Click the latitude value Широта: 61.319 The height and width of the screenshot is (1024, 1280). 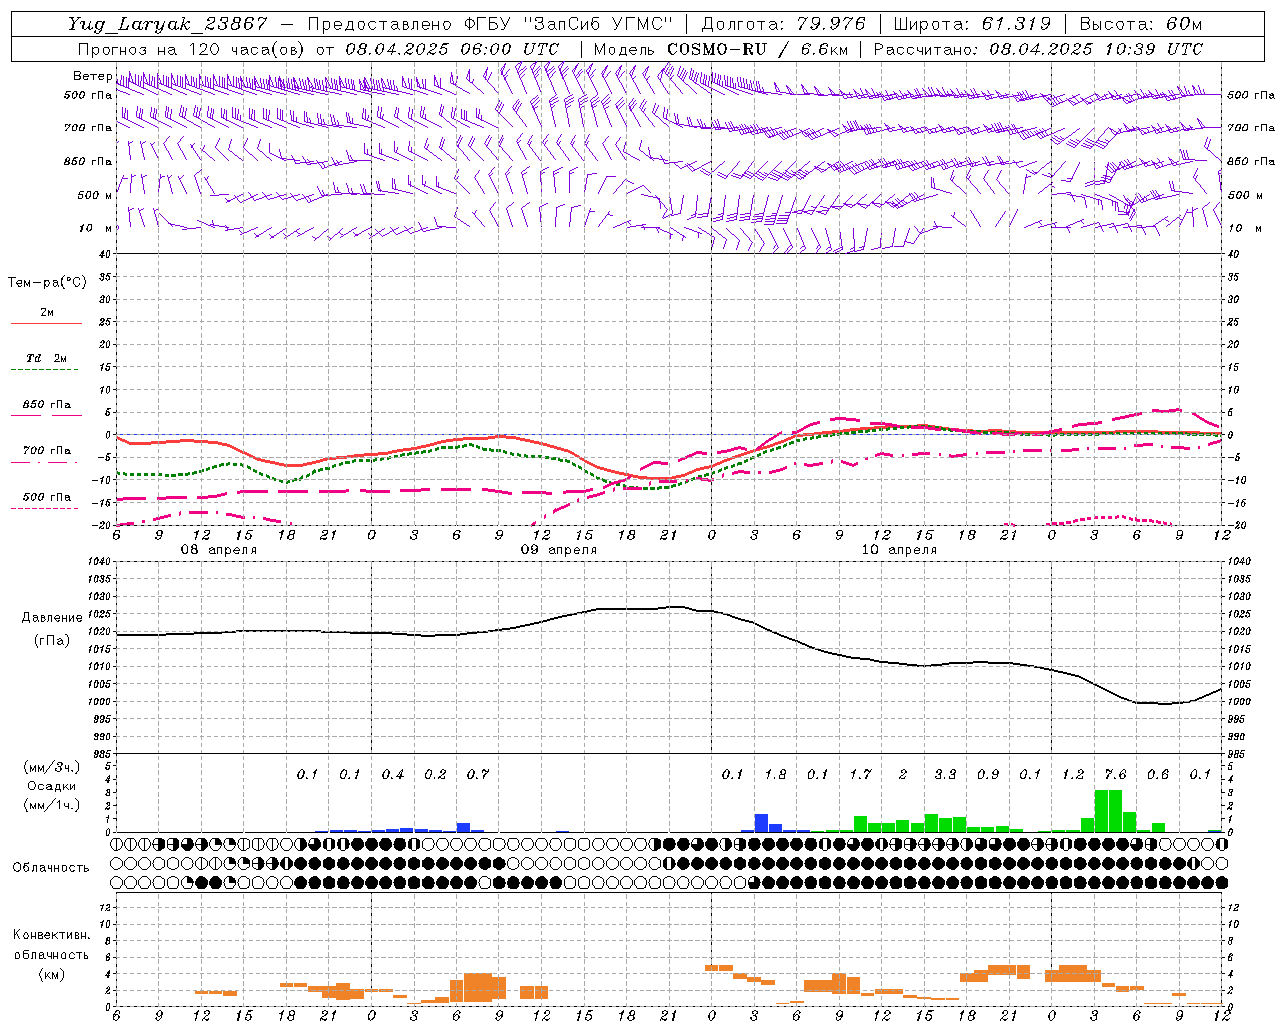[972, 24]
